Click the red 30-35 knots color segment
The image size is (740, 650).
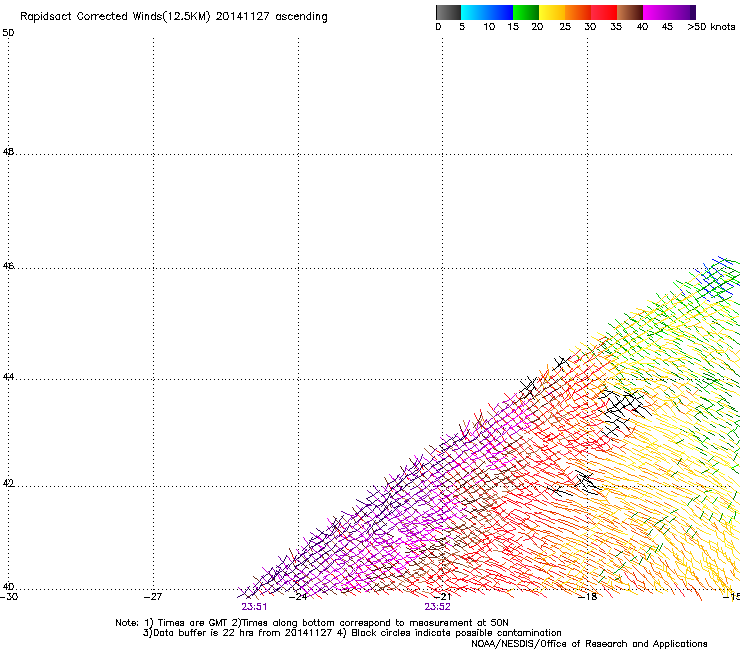tap(604, 12)
